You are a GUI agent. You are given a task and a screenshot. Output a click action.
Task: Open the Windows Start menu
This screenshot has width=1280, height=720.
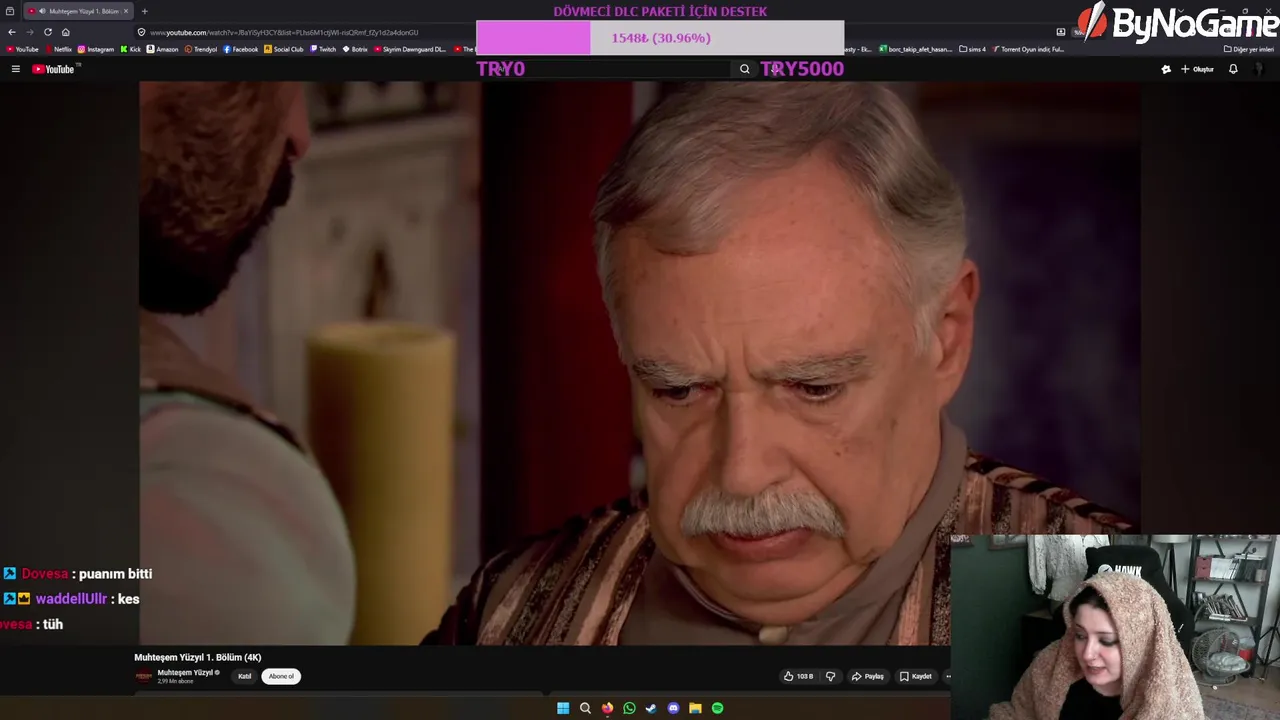pyautogui.click(x=563, y=708)
